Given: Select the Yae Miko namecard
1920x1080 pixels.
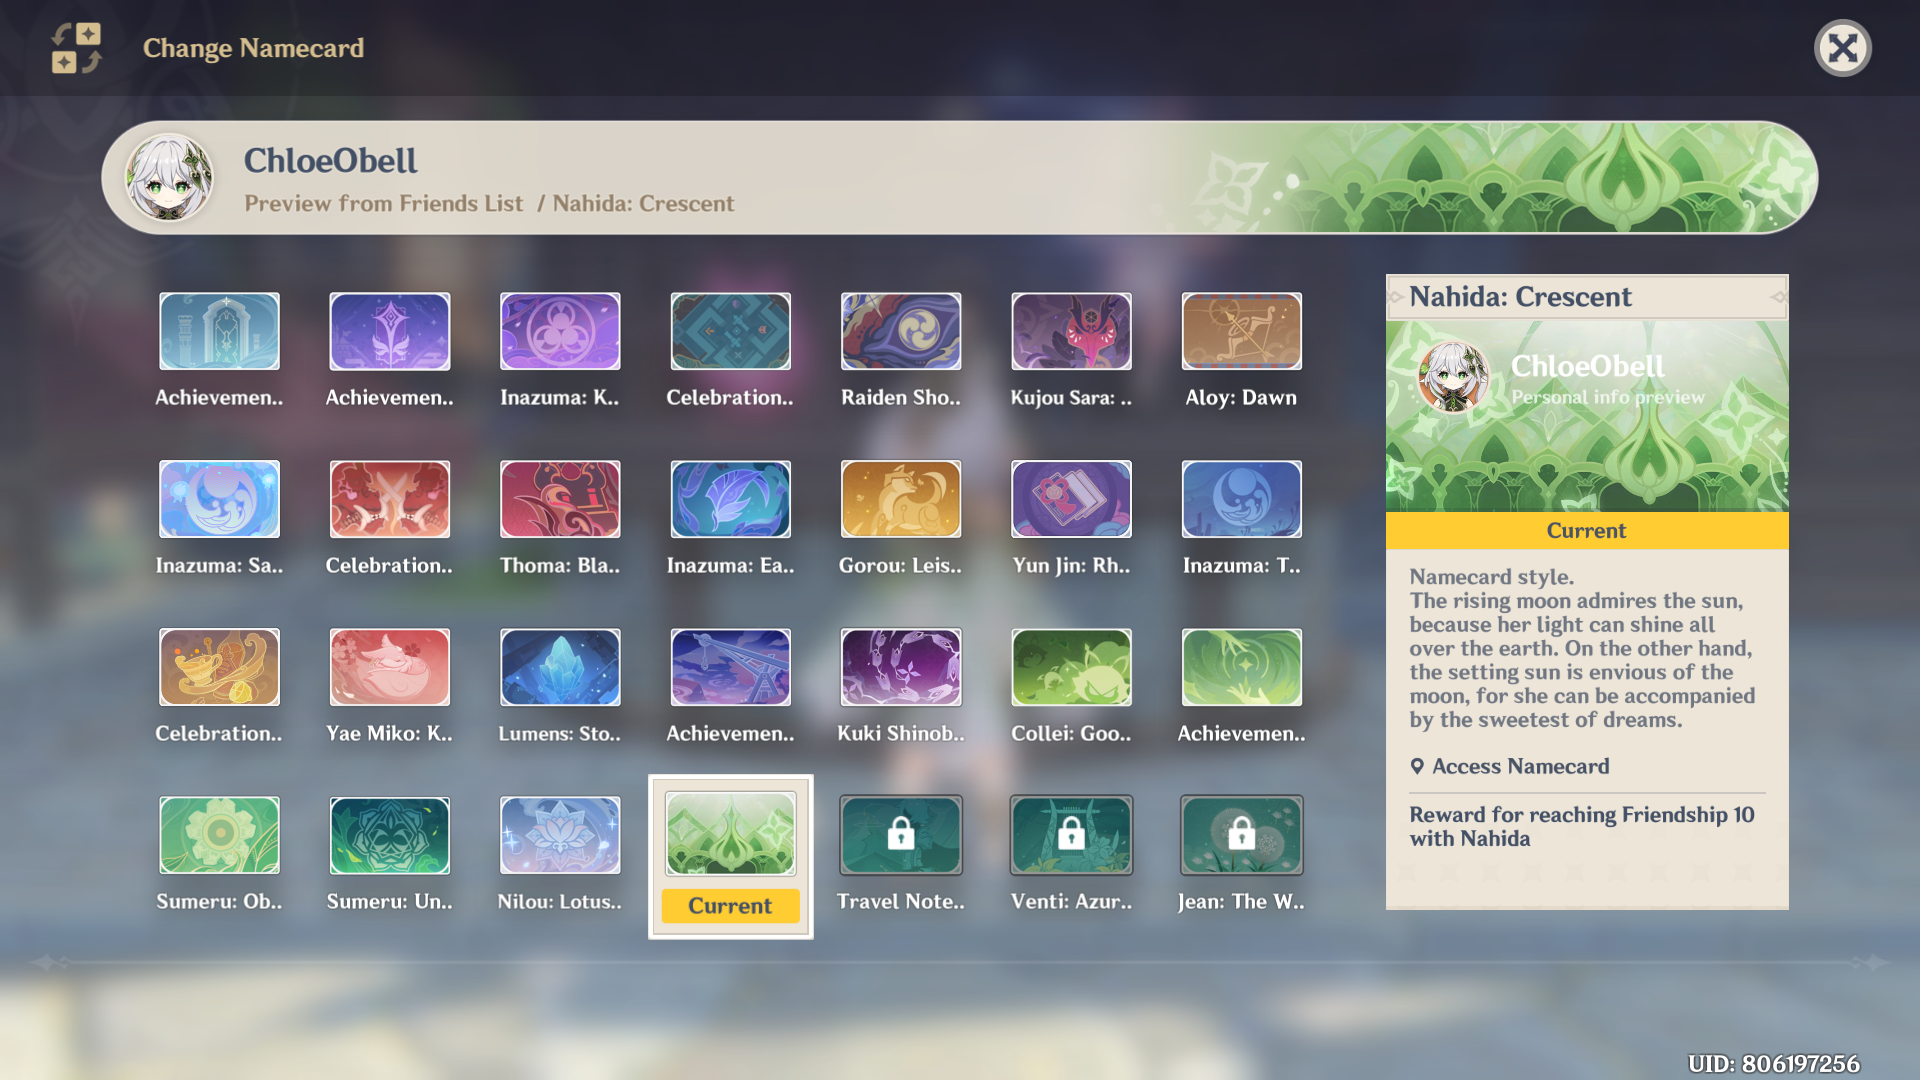Looking at the screenshot, I should tap(389, 667).
